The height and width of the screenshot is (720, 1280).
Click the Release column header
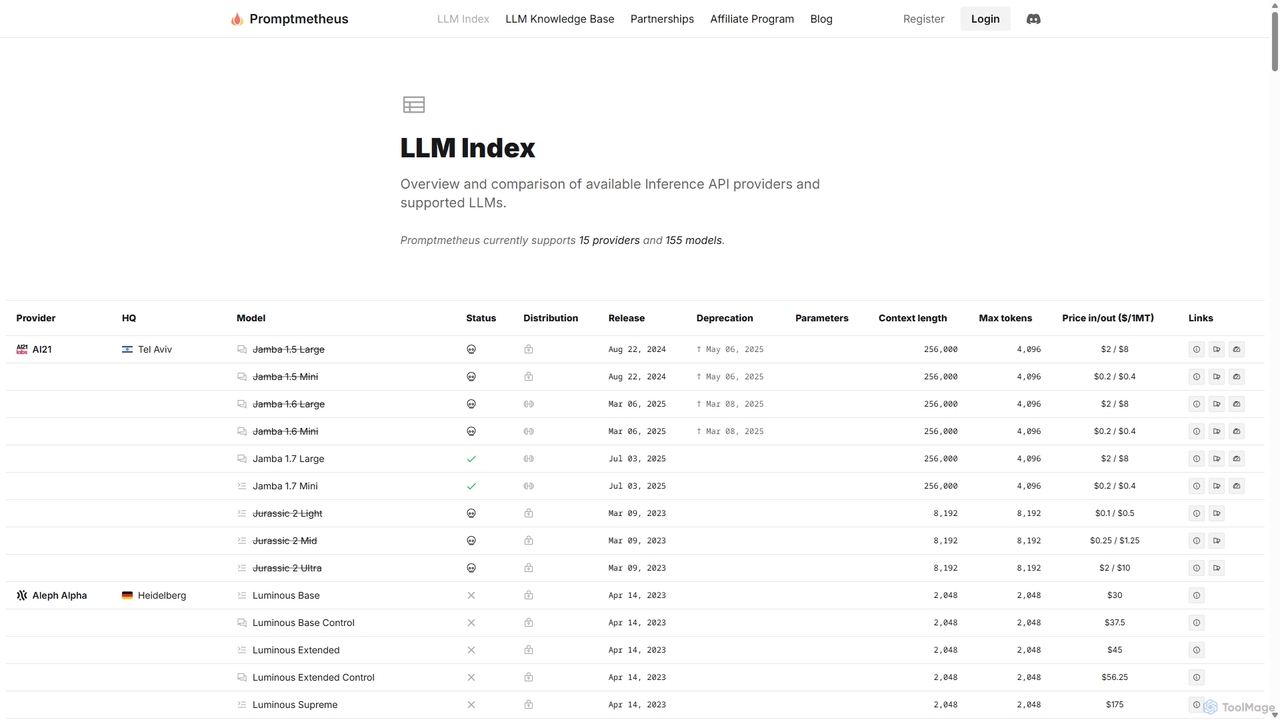tap(626, 318)
